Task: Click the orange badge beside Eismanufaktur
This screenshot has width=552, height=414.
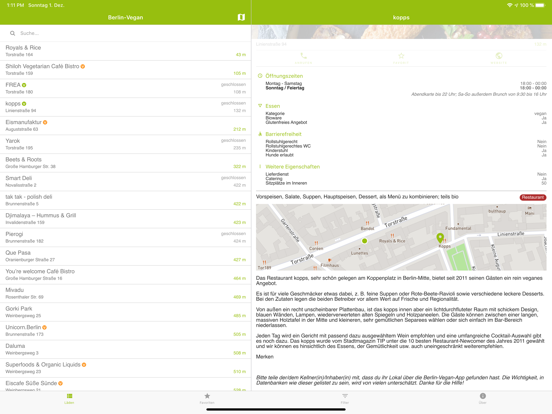Action: pyautogui.click(x=45, y=122)
